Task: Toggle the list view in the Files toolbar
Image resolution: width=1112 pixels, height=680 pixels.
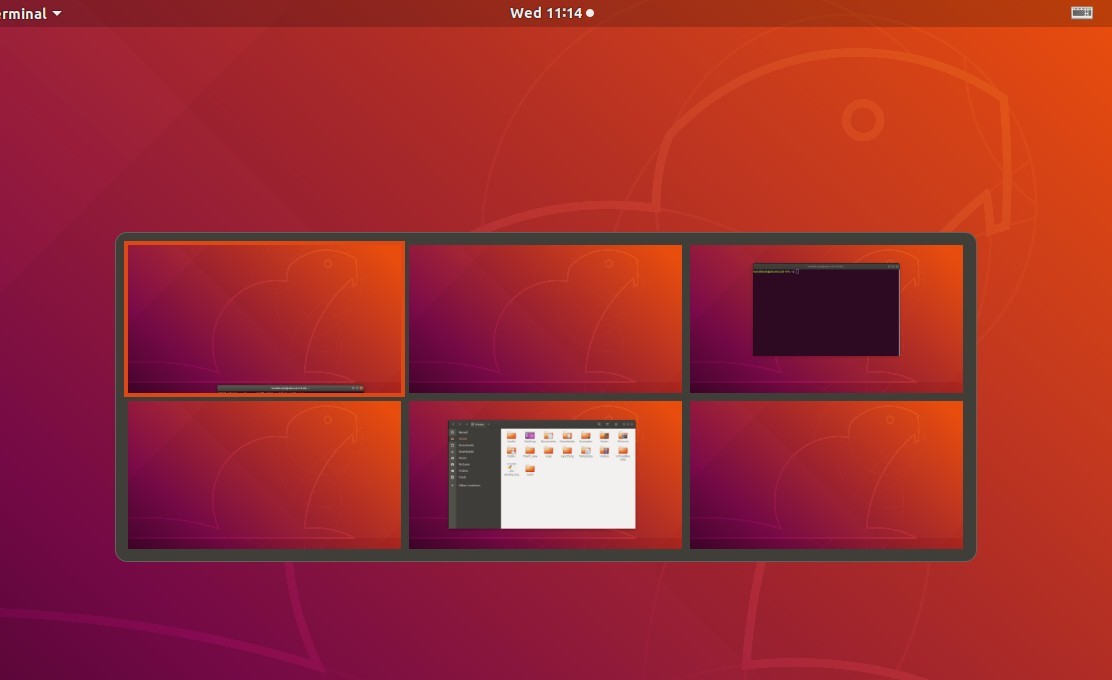Action: 607,423
